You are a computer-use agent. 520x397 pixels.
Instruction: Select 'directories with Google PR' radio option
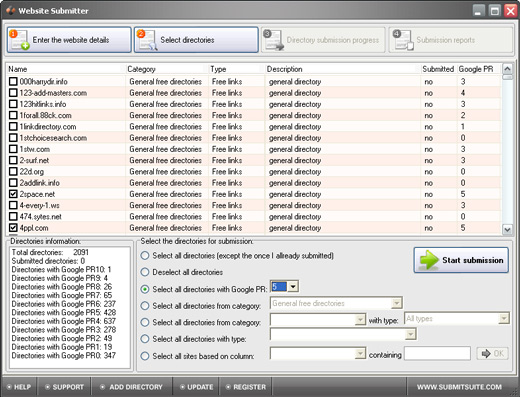[x=145, y=289]
